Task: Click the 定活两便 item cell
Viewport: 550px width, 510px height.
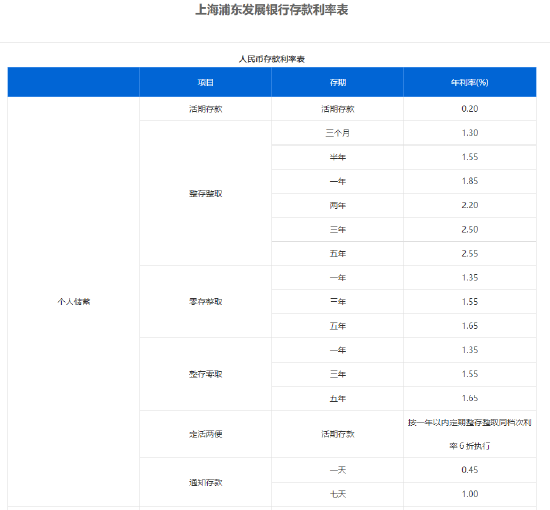Action: click(206, 434)
